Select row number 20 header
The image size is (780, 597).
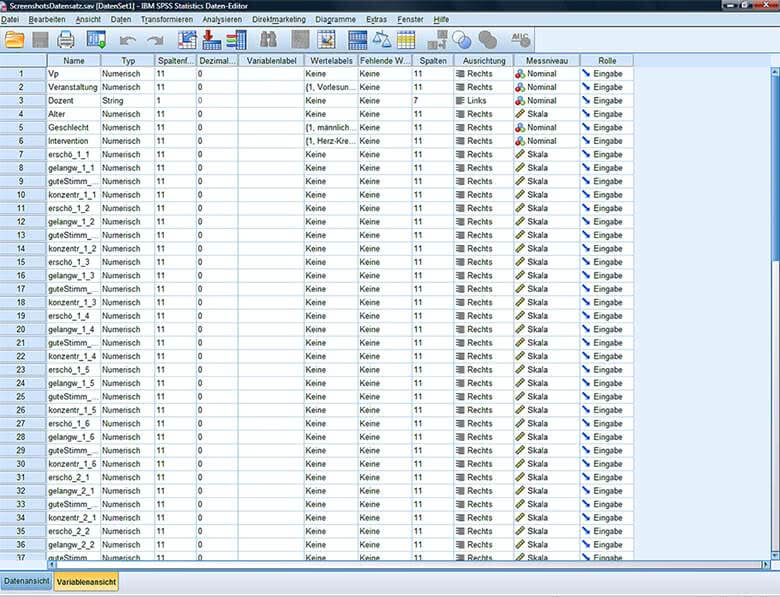(x=23, y=329)
